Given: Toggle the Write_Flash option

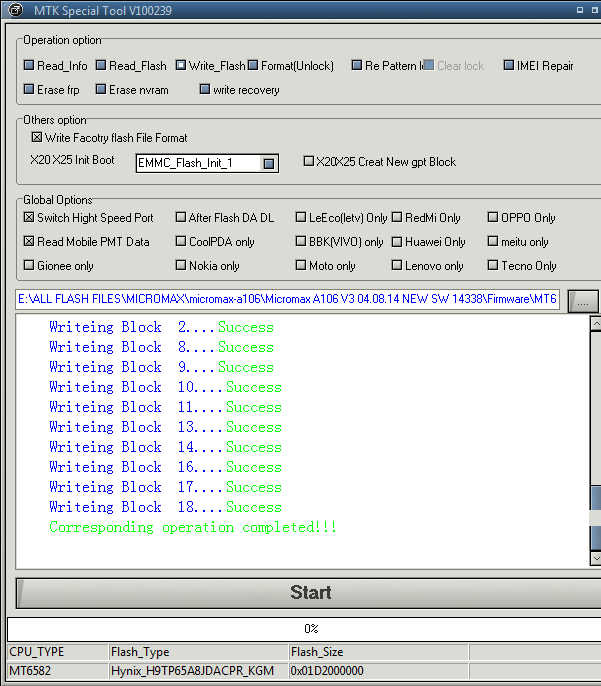Looking at the screenshot, I should tap(181, 66).
